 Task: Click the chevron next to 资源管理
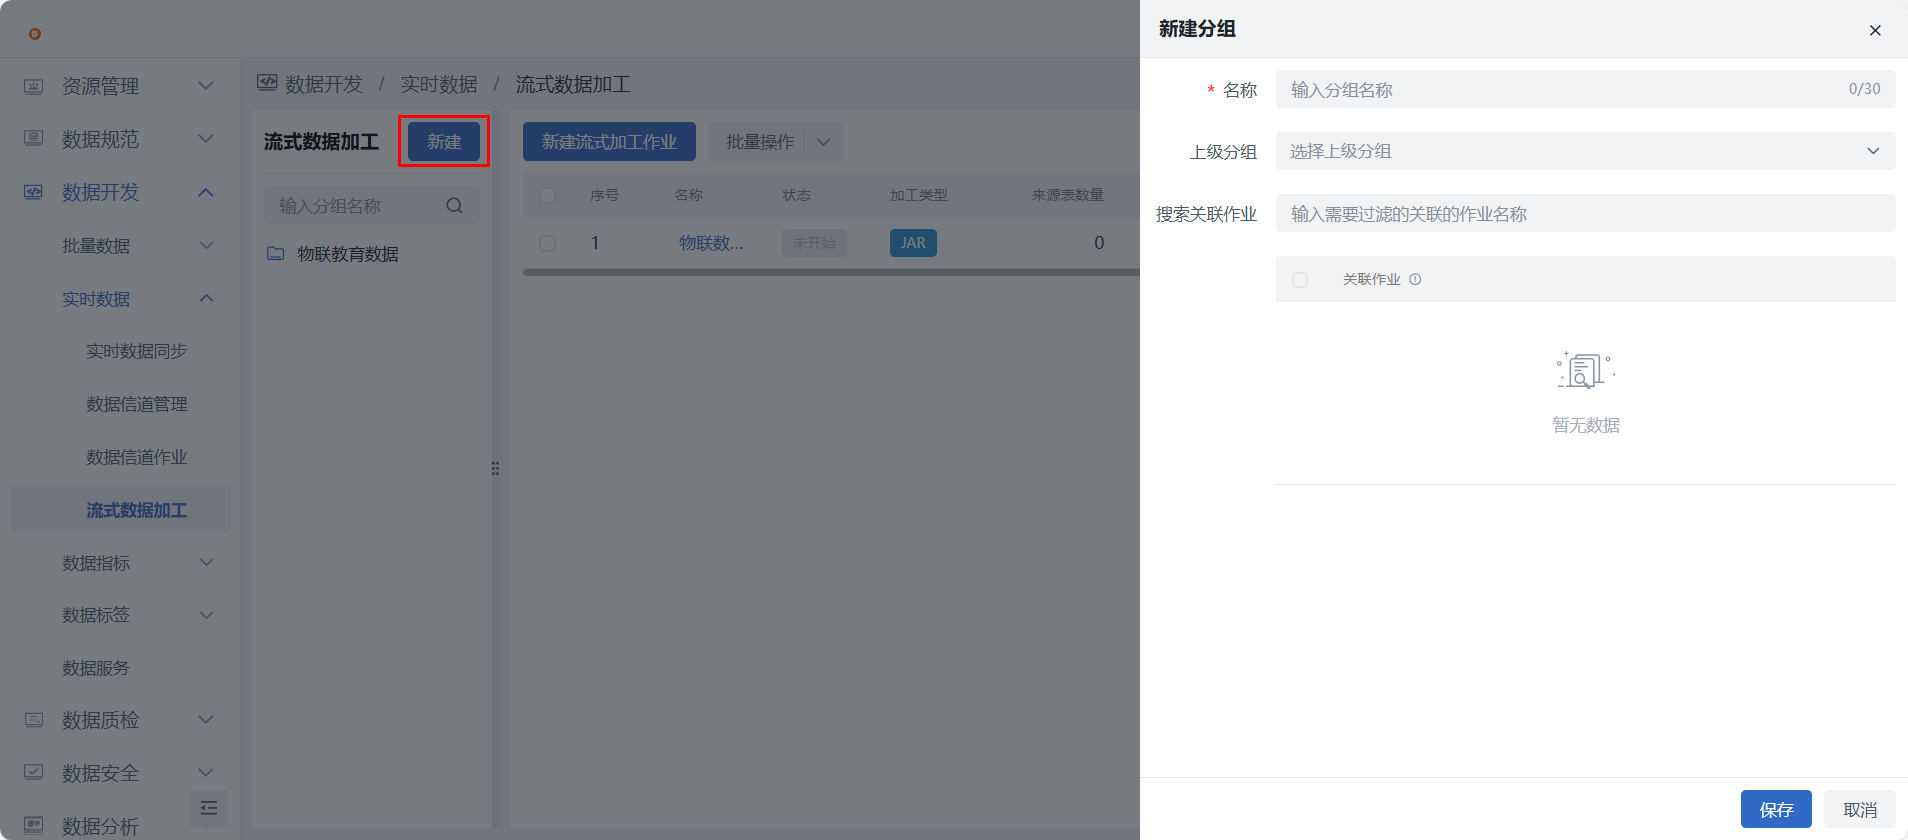tap(206, 86)
